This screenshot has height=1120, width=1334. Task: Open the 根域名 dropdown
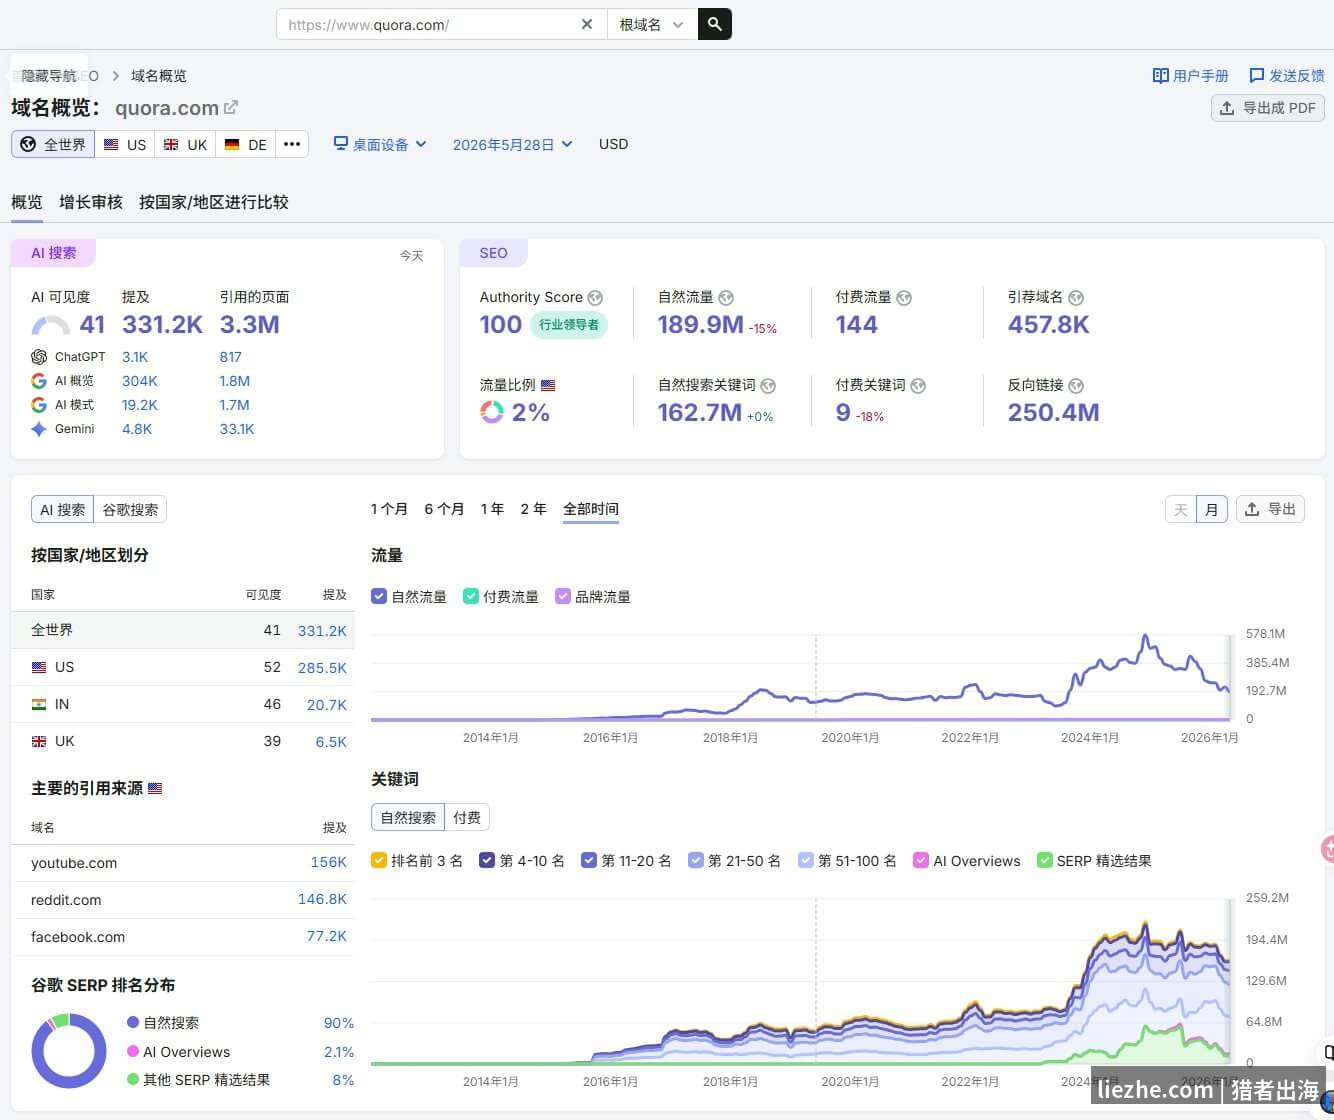[x=652, y=24]
